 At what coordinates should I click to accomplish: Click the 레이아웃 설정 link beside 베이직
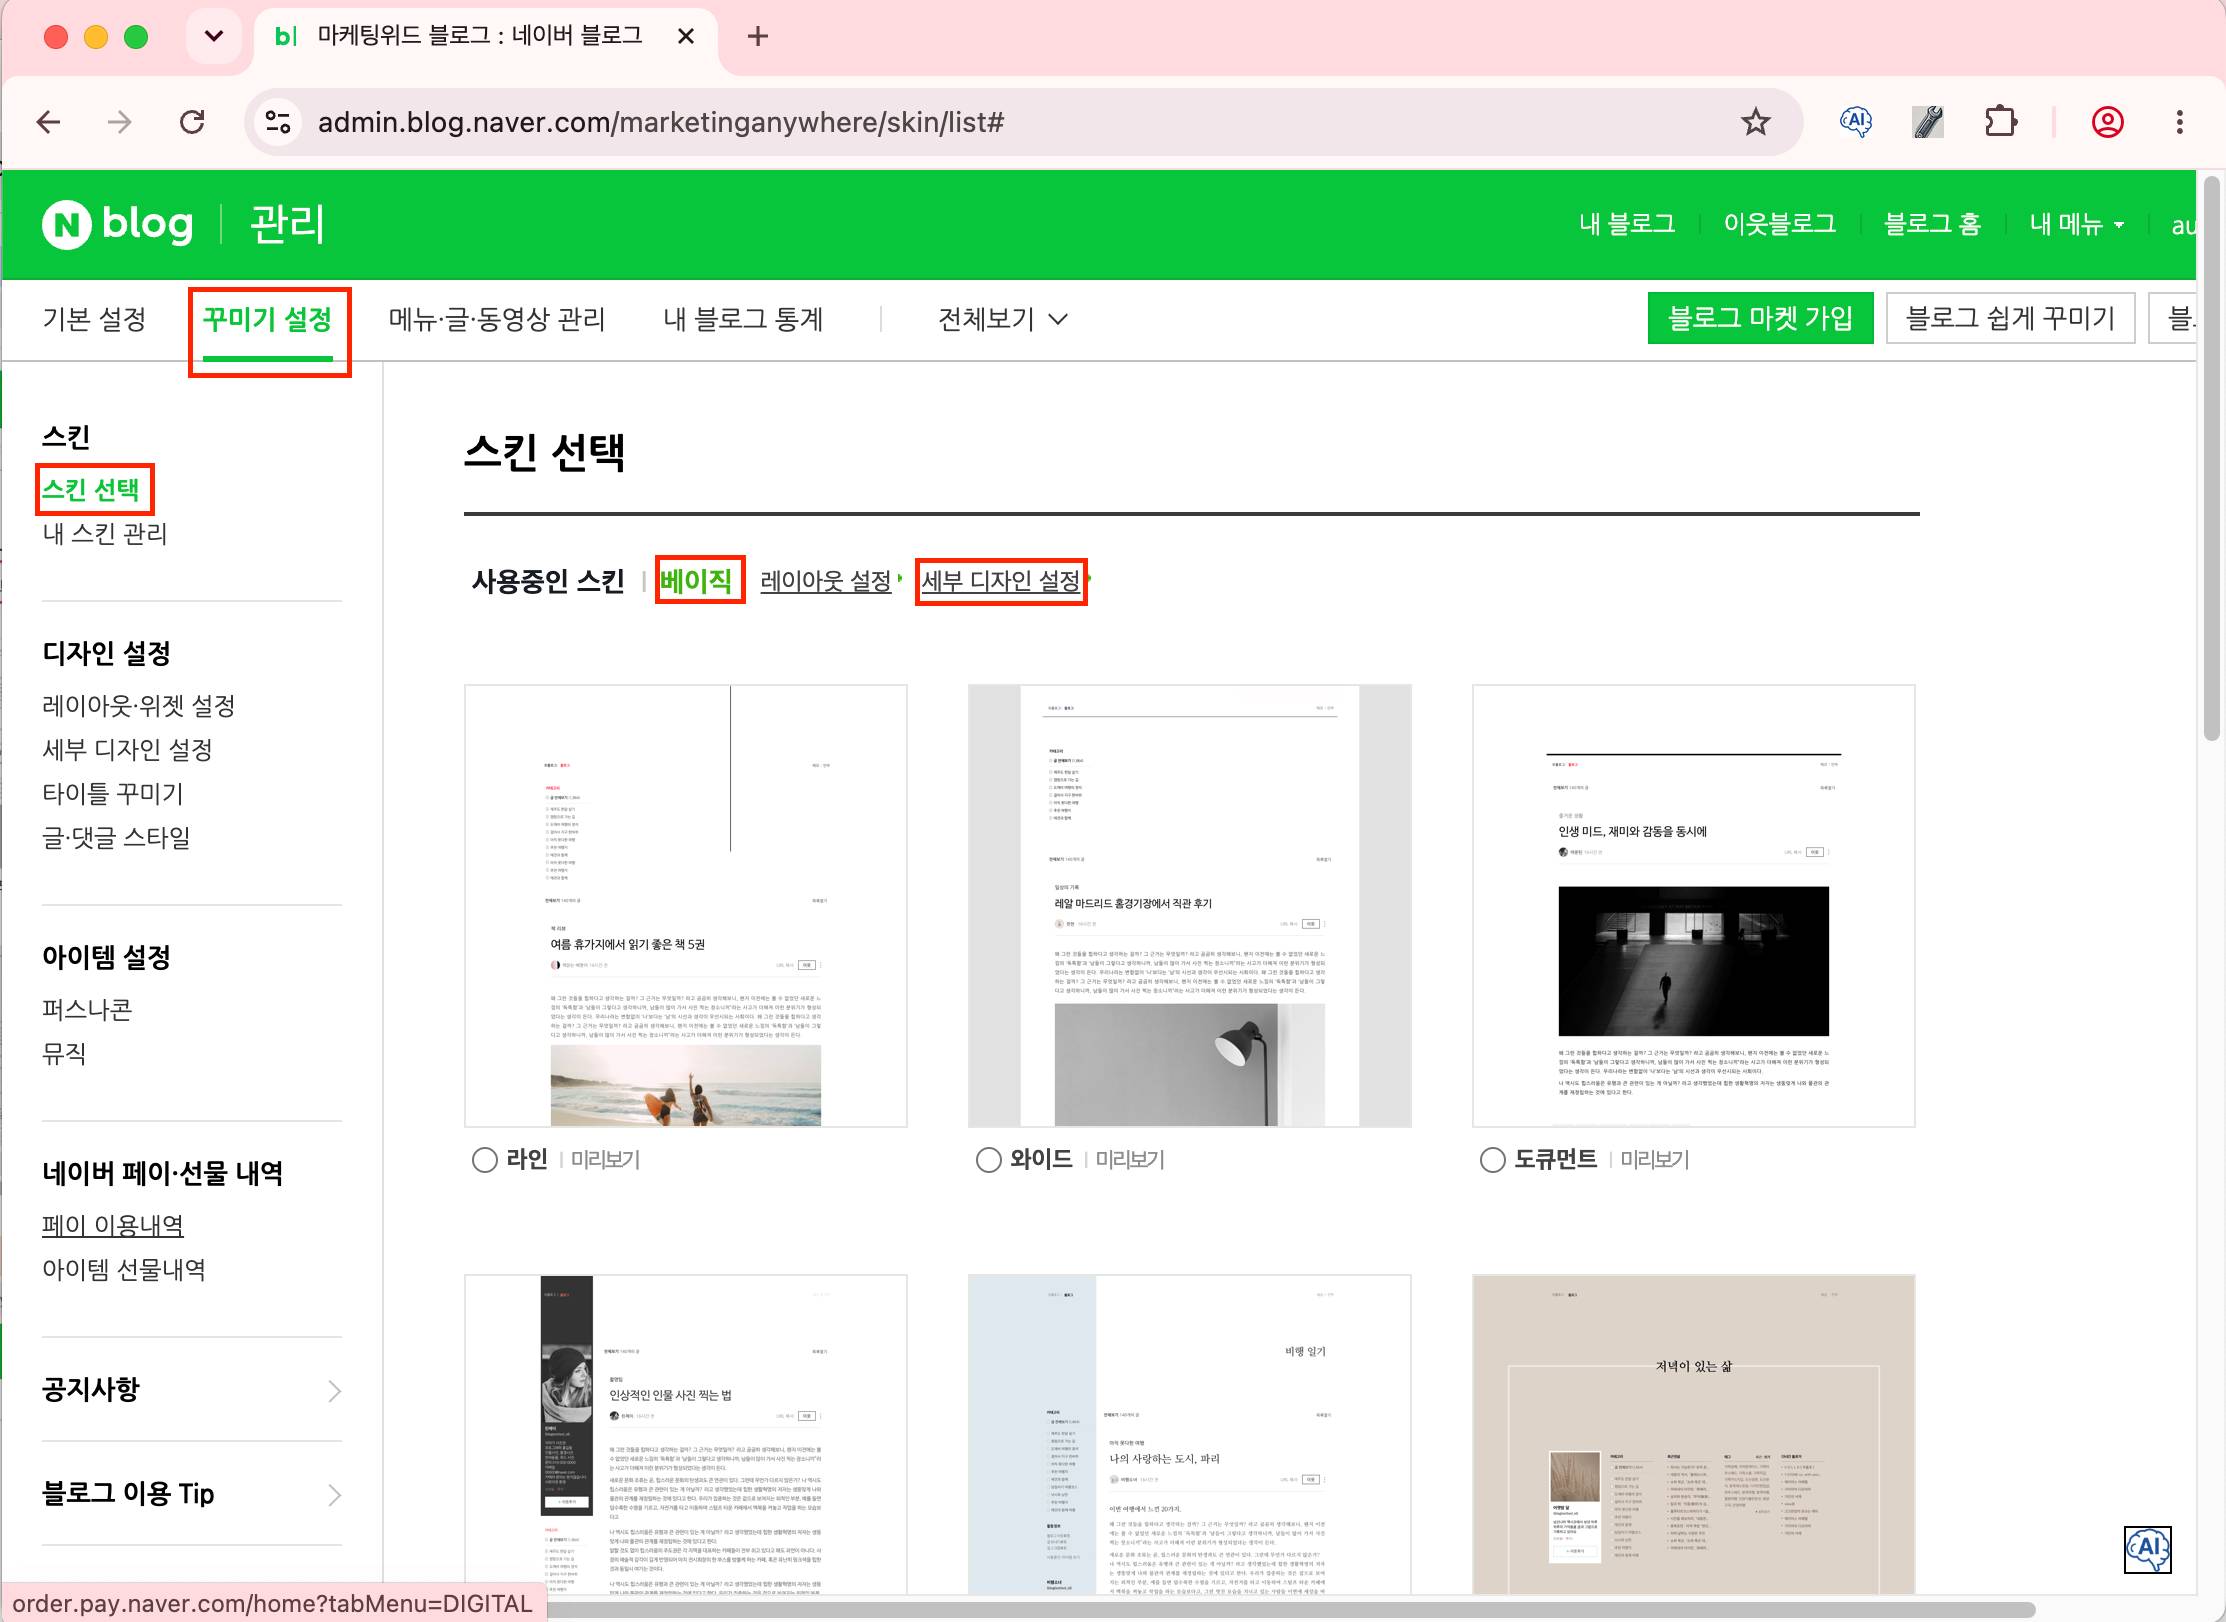point(826,581)
